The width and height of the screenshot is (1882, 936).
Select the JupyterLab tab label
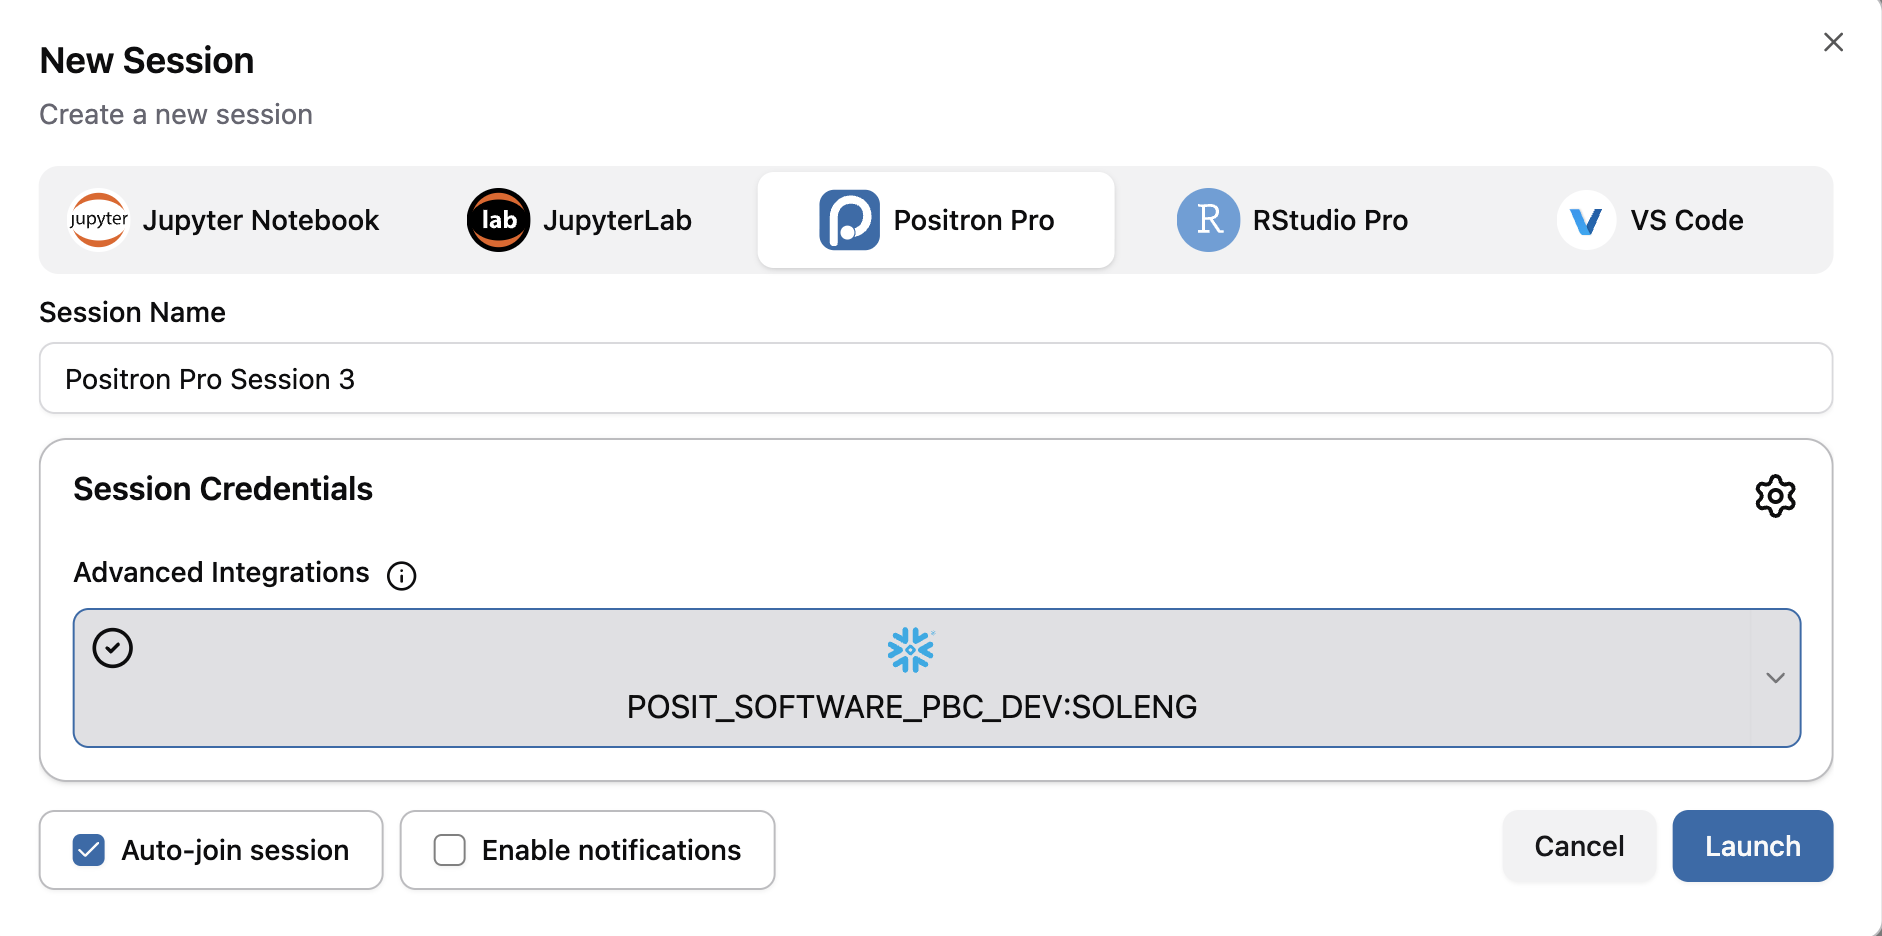(617, 220)
